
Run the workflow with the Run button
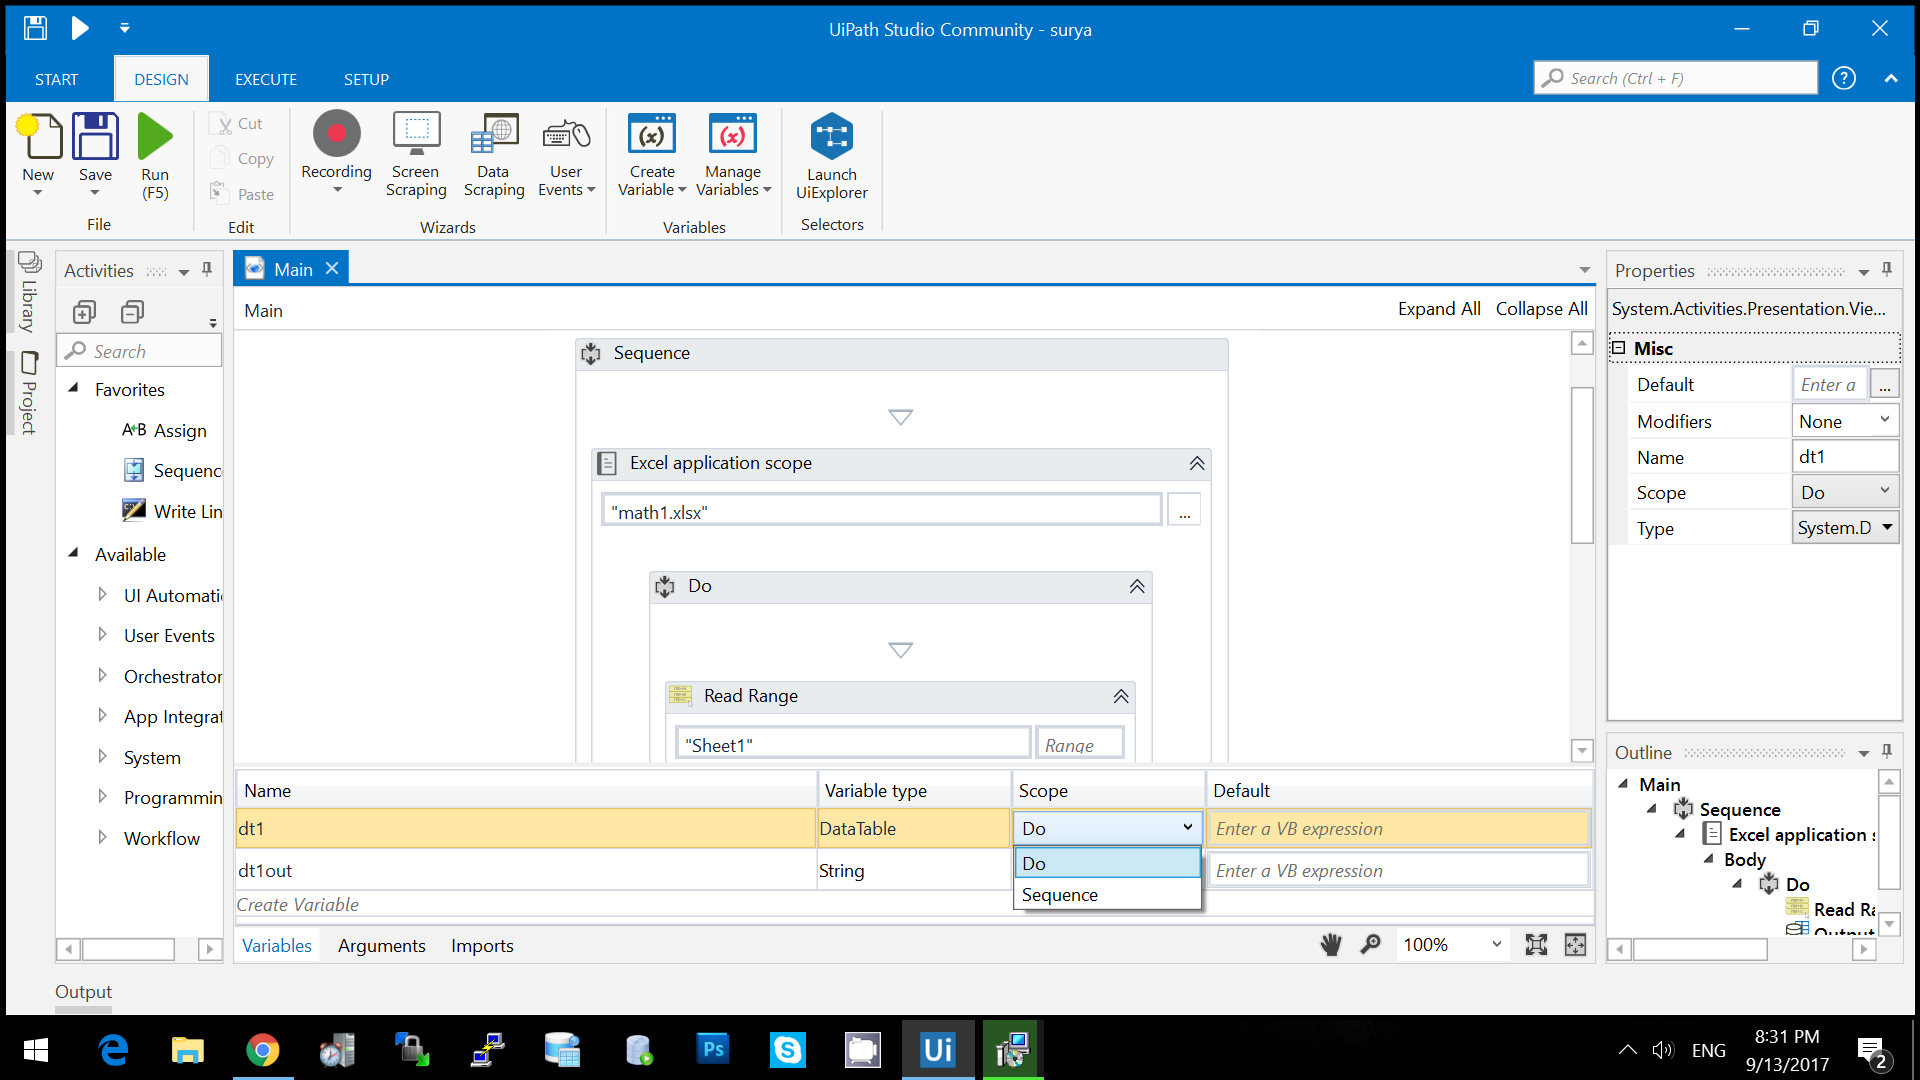point(155,138)
